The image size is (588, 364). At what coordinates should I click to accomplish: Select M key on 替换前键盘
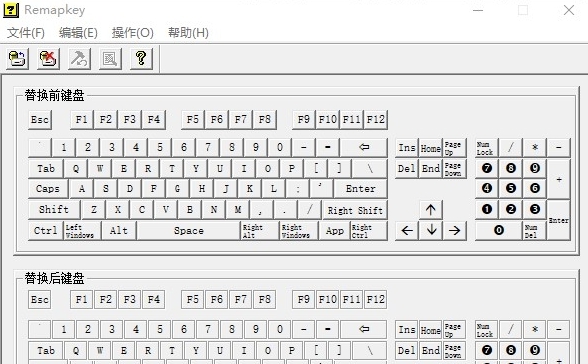pyautogui.click(x=238, y=209)
